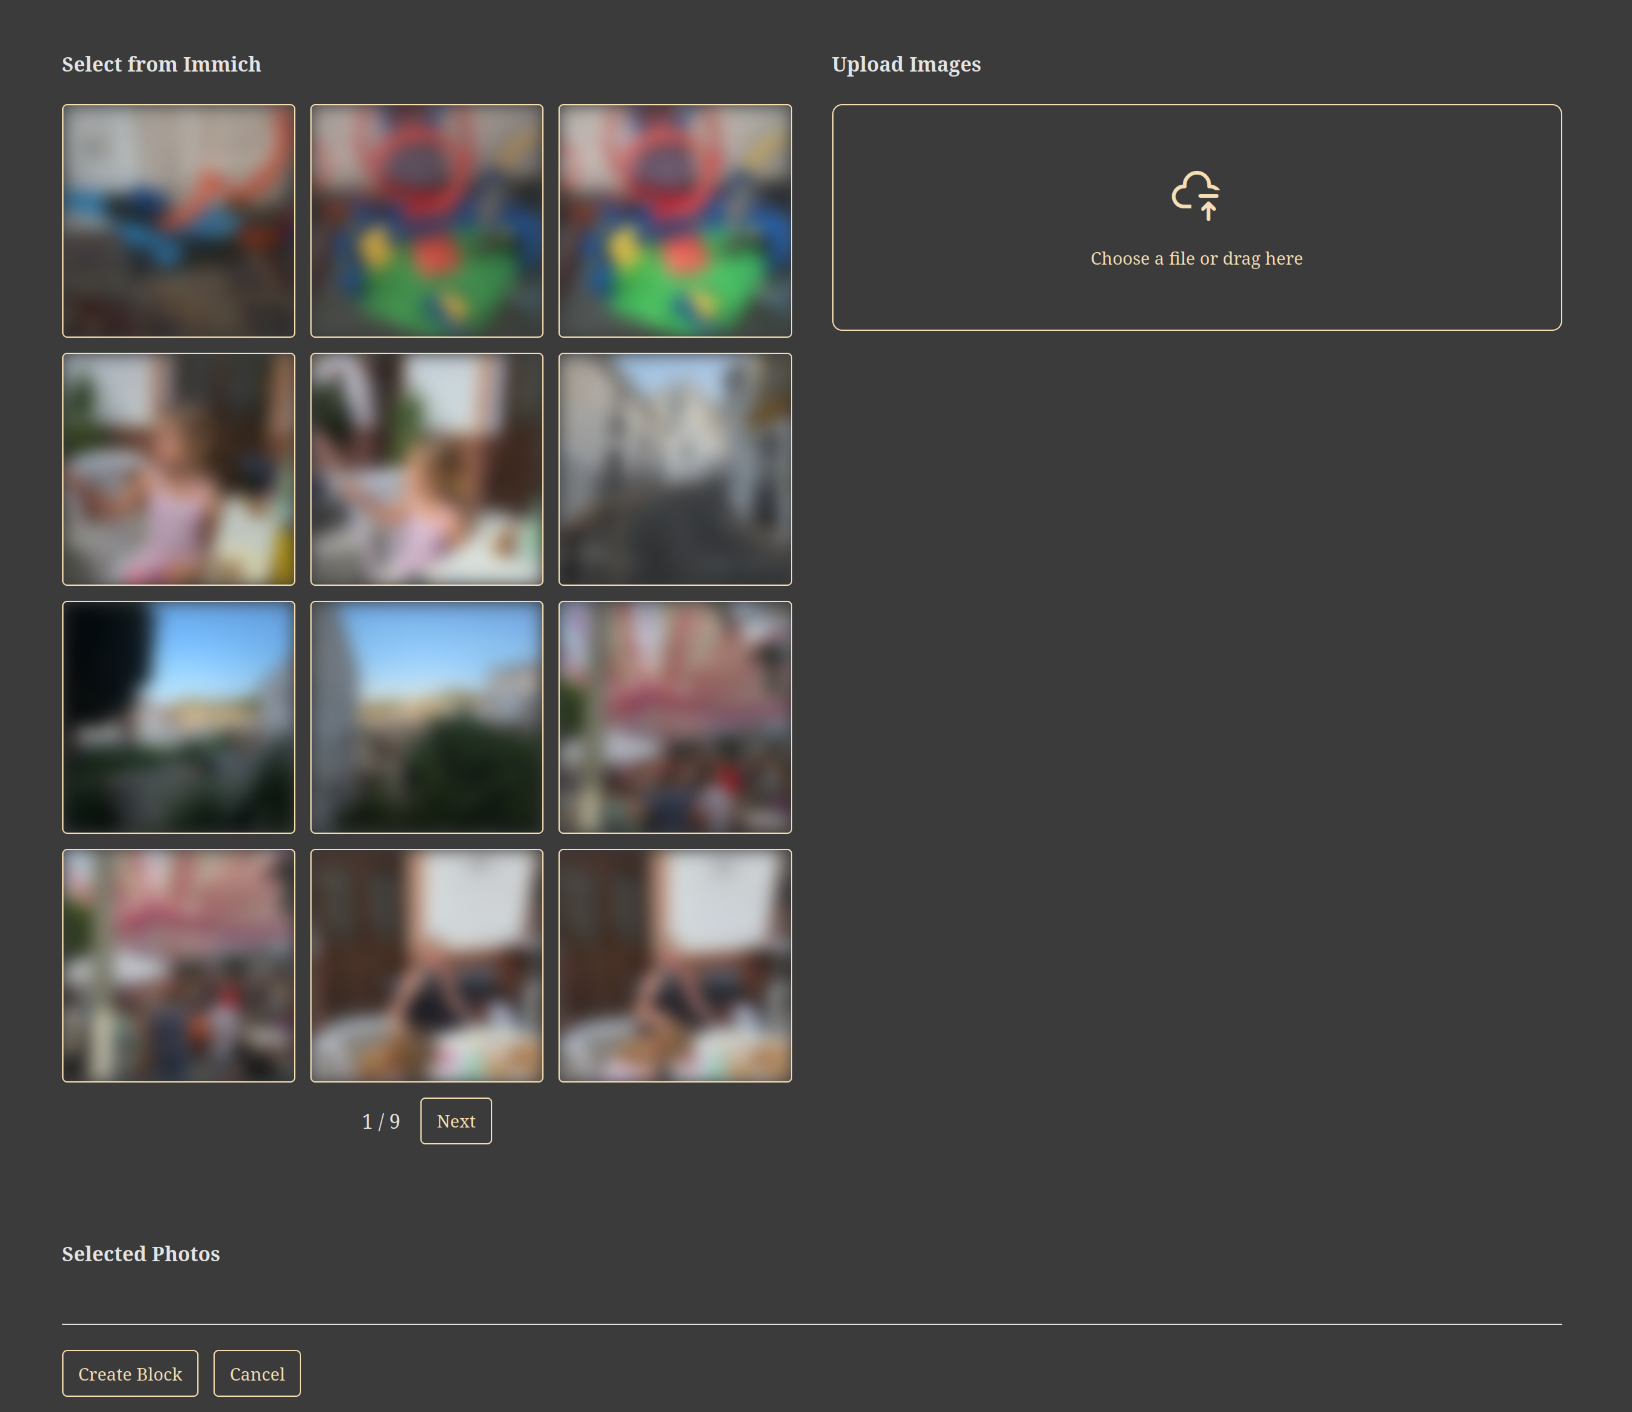Pick the first white shirt at table photo

coord(427,966)
